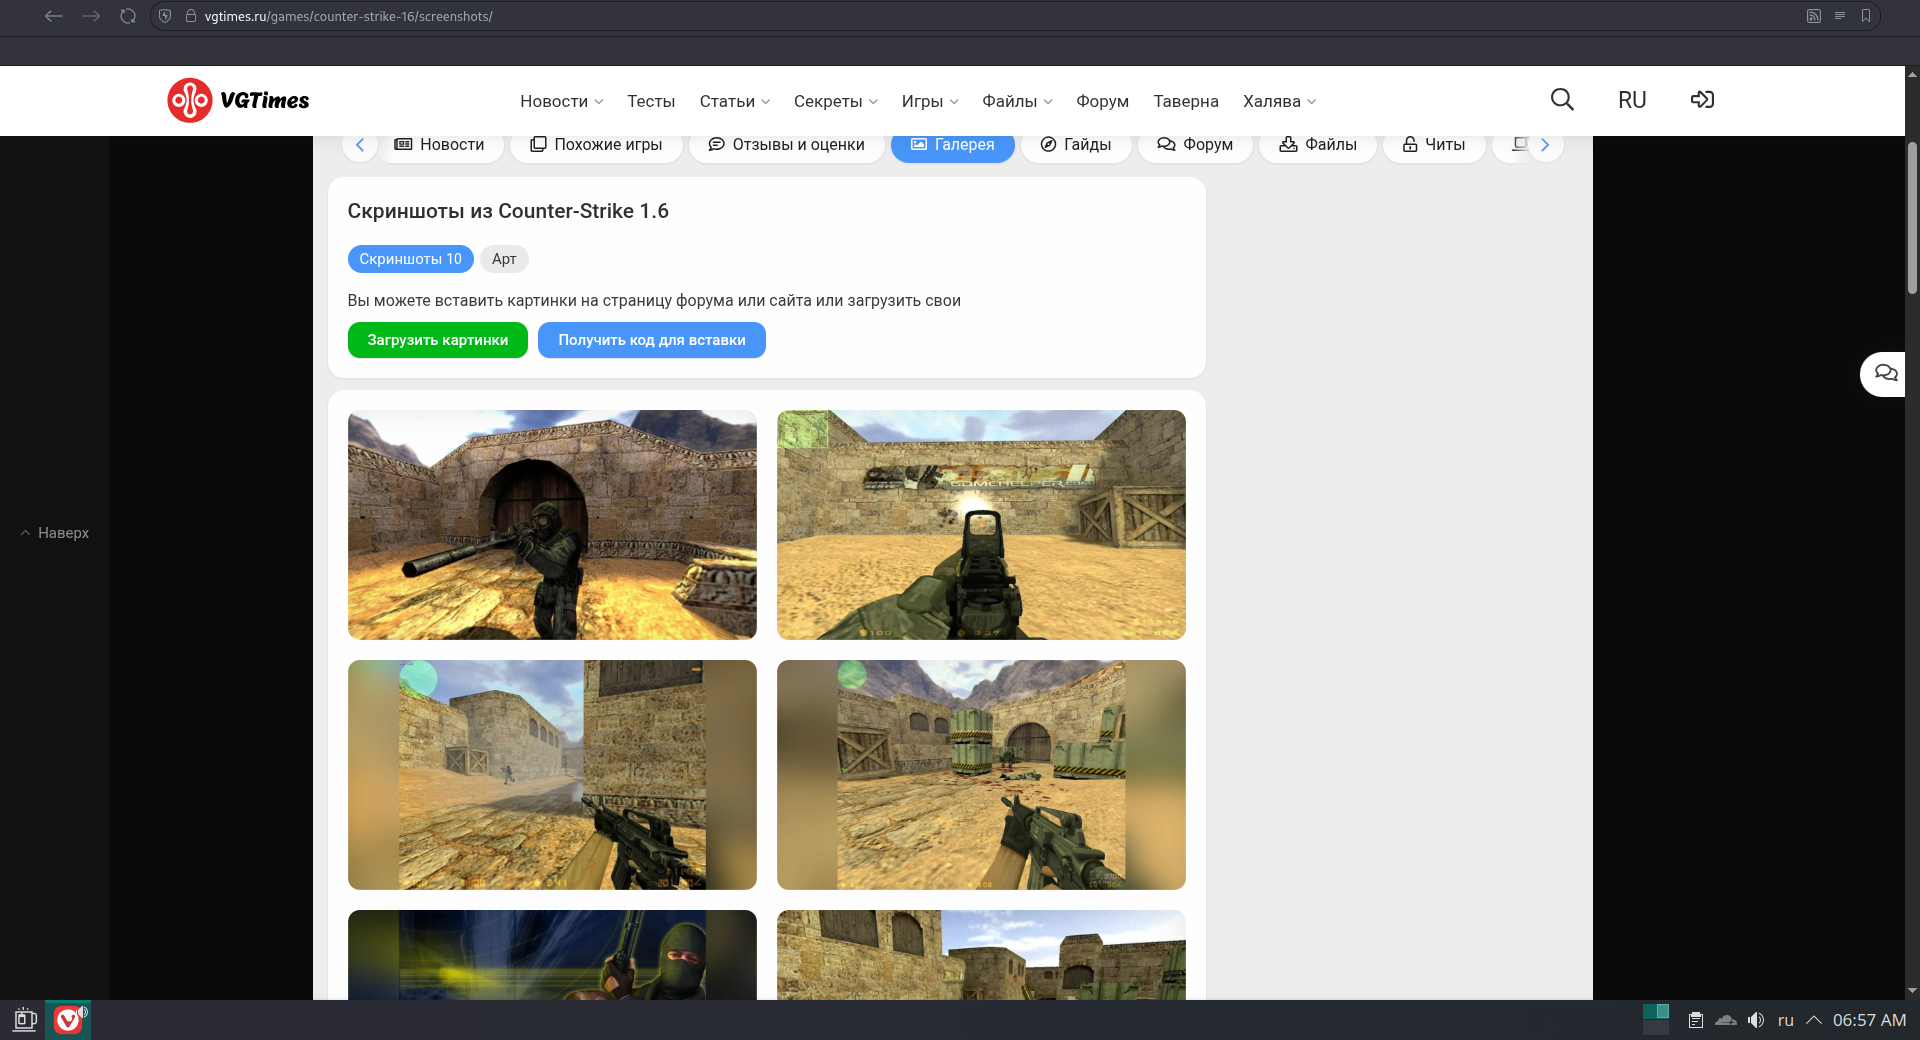The image size is (1920, 1040).
Task: Select the Скриншоты 10 filter
Action: tap(411, 259)
